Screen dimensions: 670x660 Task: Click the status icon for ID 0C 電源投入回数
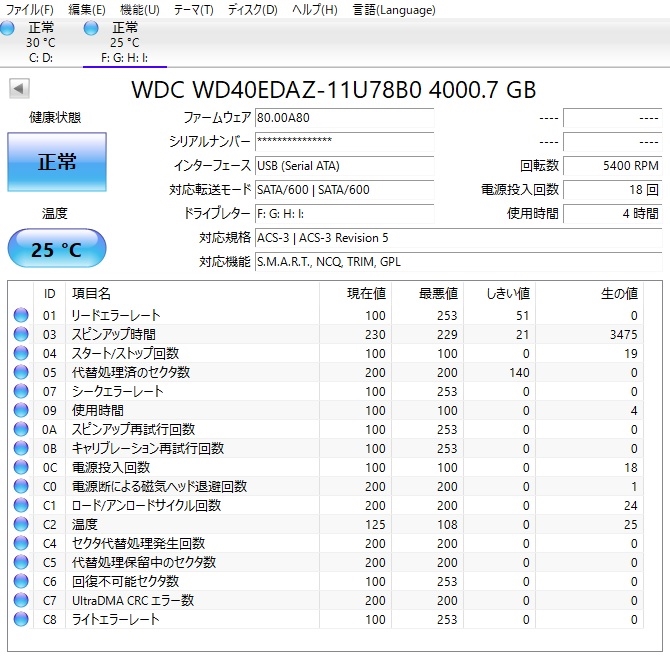21,467
